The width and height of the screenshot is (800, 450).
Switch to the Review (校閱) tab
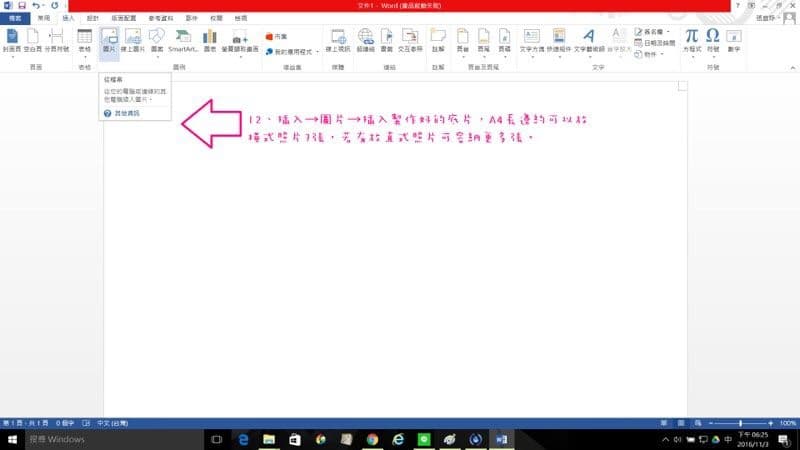coord(216,18)
